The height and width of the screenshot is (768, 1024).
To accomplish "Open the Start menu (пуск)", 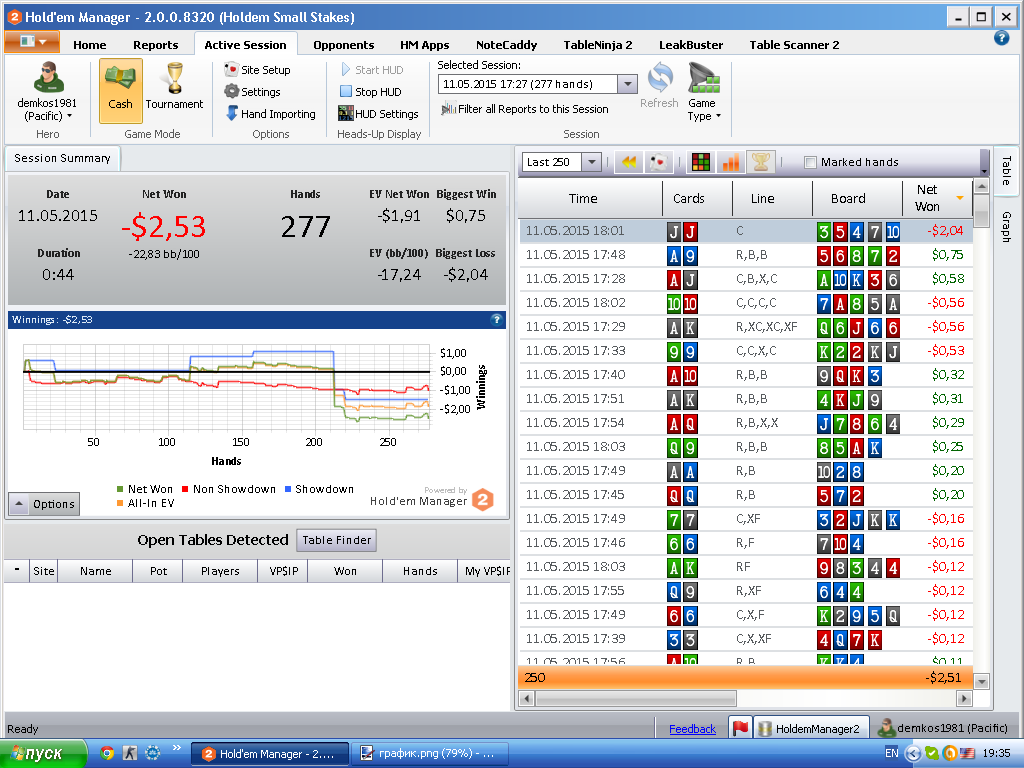I will 43,754.
